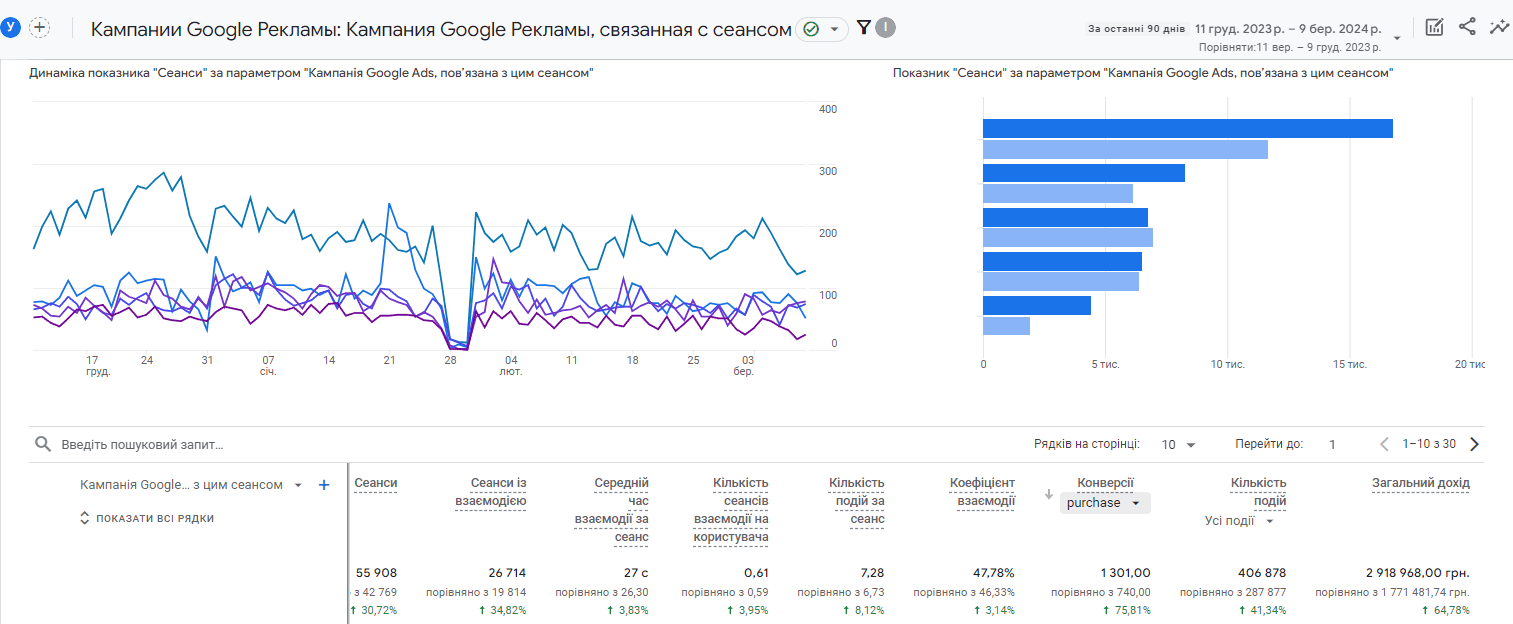Sort by the 'Кількість подій' column header

tap(1258, 492)
